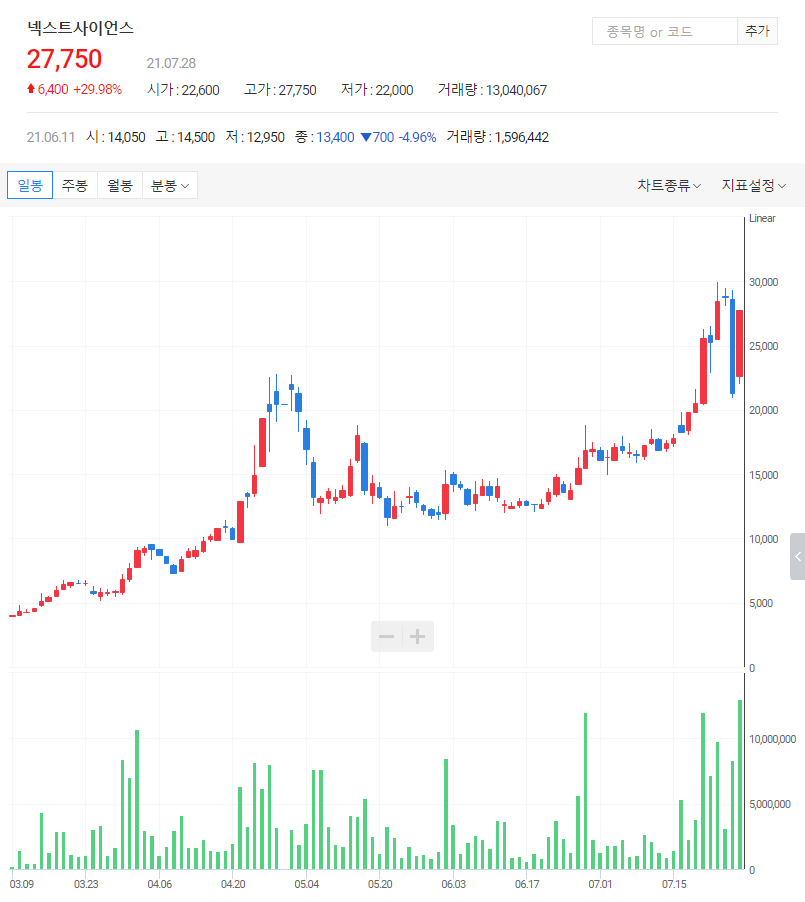Click the 추가 add button
Viewport: 805px width, 902px height.
[757, 31]
